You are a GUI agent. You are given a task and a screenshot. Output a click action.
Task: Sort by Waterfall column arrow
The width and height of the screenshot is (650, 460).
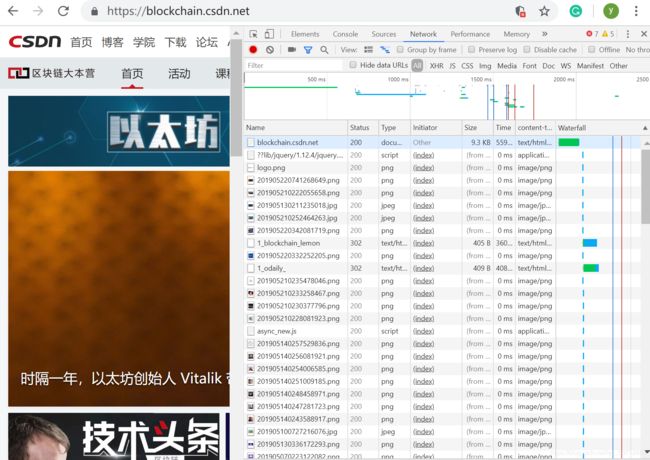[x=645, y=128]
